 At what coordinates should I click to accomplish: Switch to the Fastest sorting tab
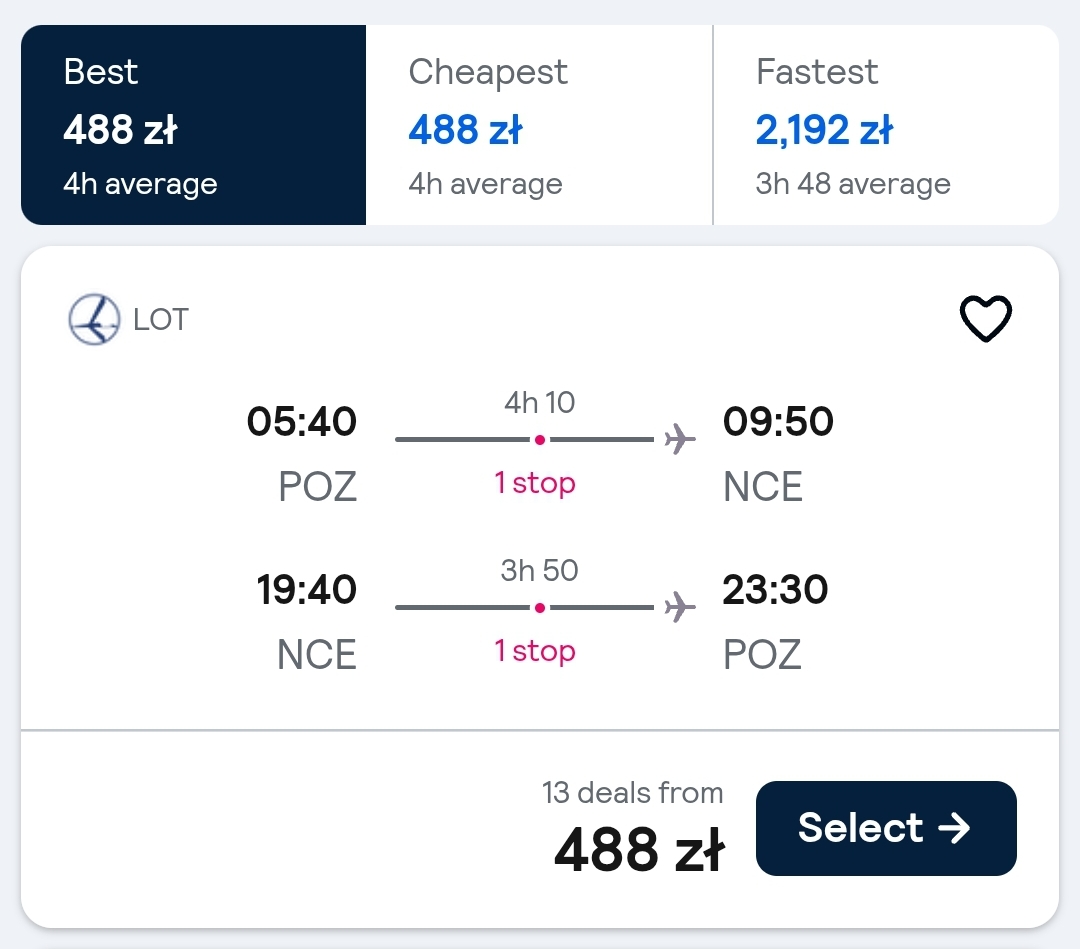(x=886, y=125)
